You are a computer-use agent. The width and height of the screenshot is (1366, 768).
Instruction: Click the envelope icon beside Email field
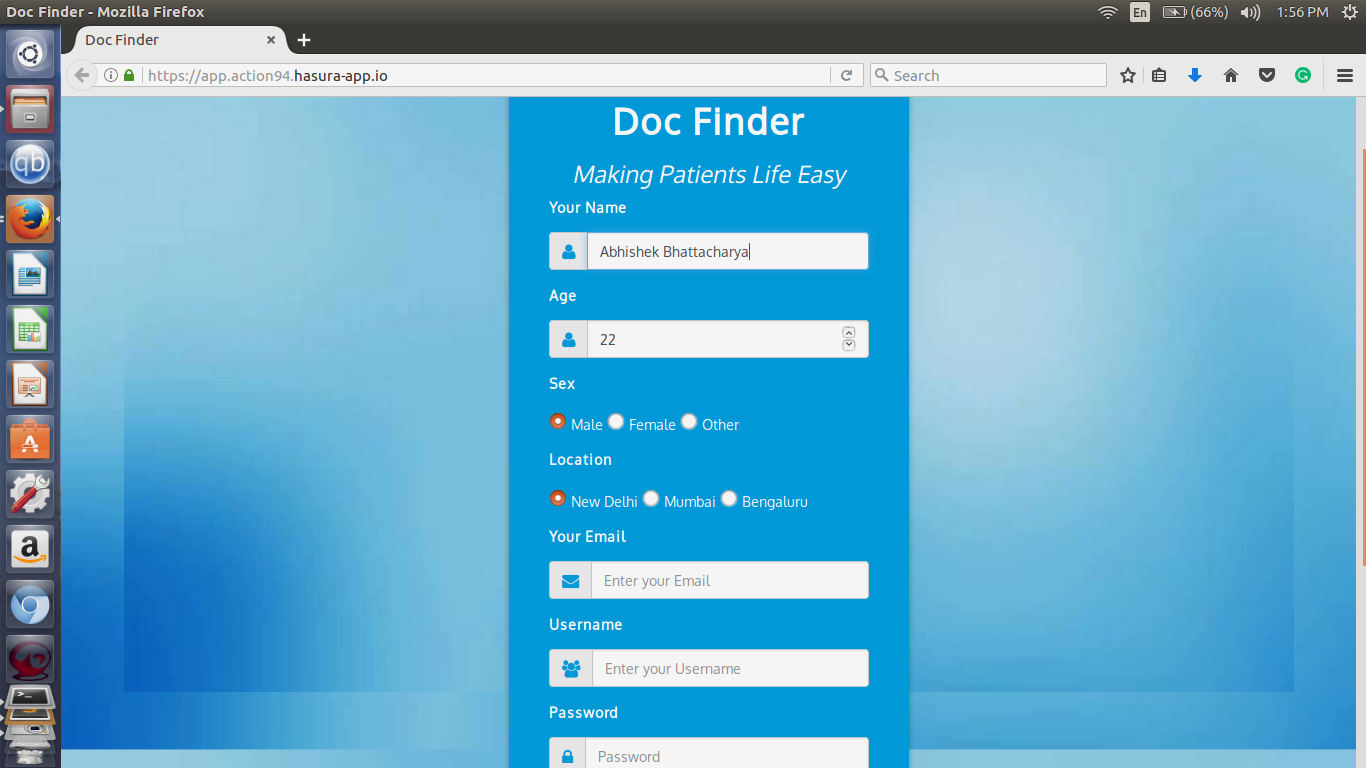[x=570, y=580]
